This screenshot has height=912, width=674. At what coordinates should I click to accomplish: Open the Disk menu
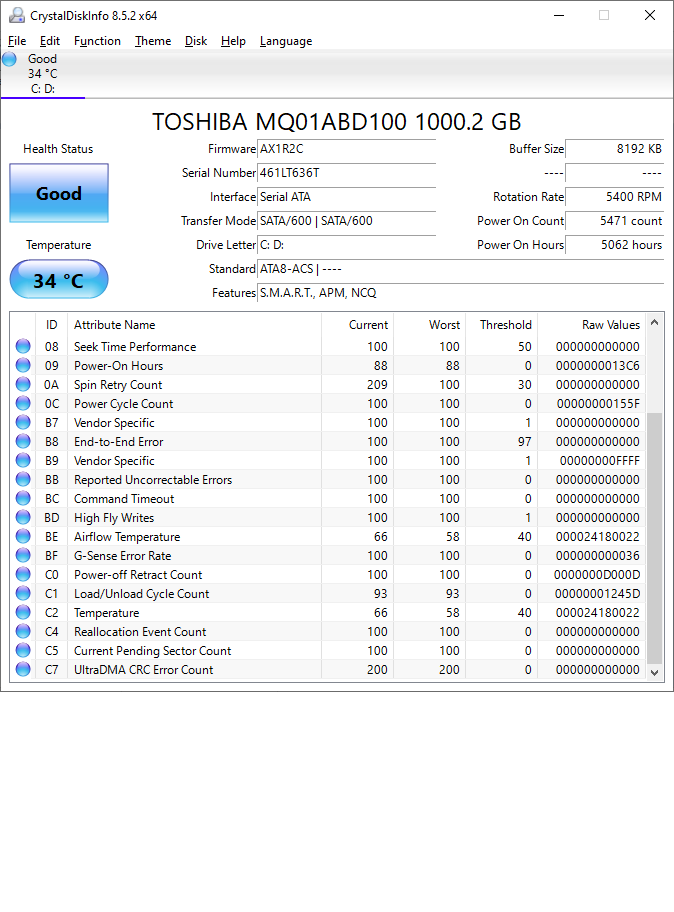coord(196,41)
